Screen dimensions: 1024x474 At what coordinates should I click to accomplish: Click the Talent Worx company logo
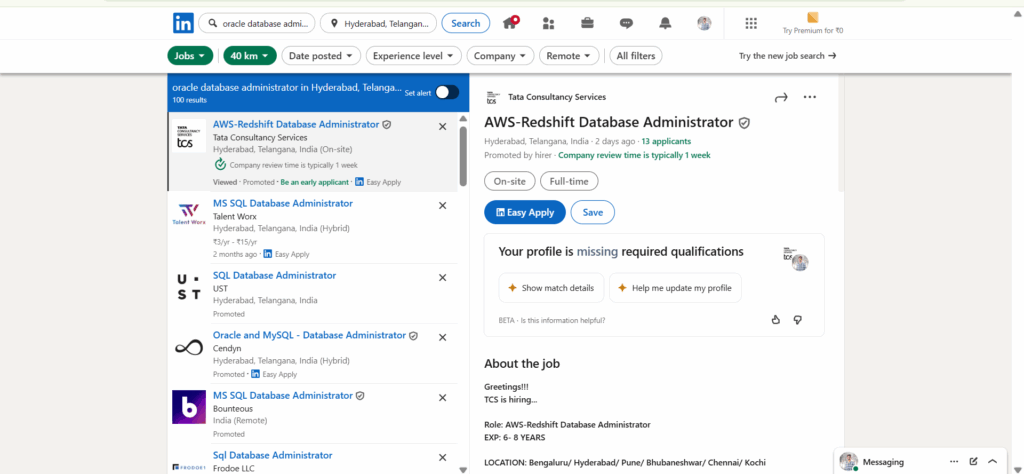click(189, 214)
